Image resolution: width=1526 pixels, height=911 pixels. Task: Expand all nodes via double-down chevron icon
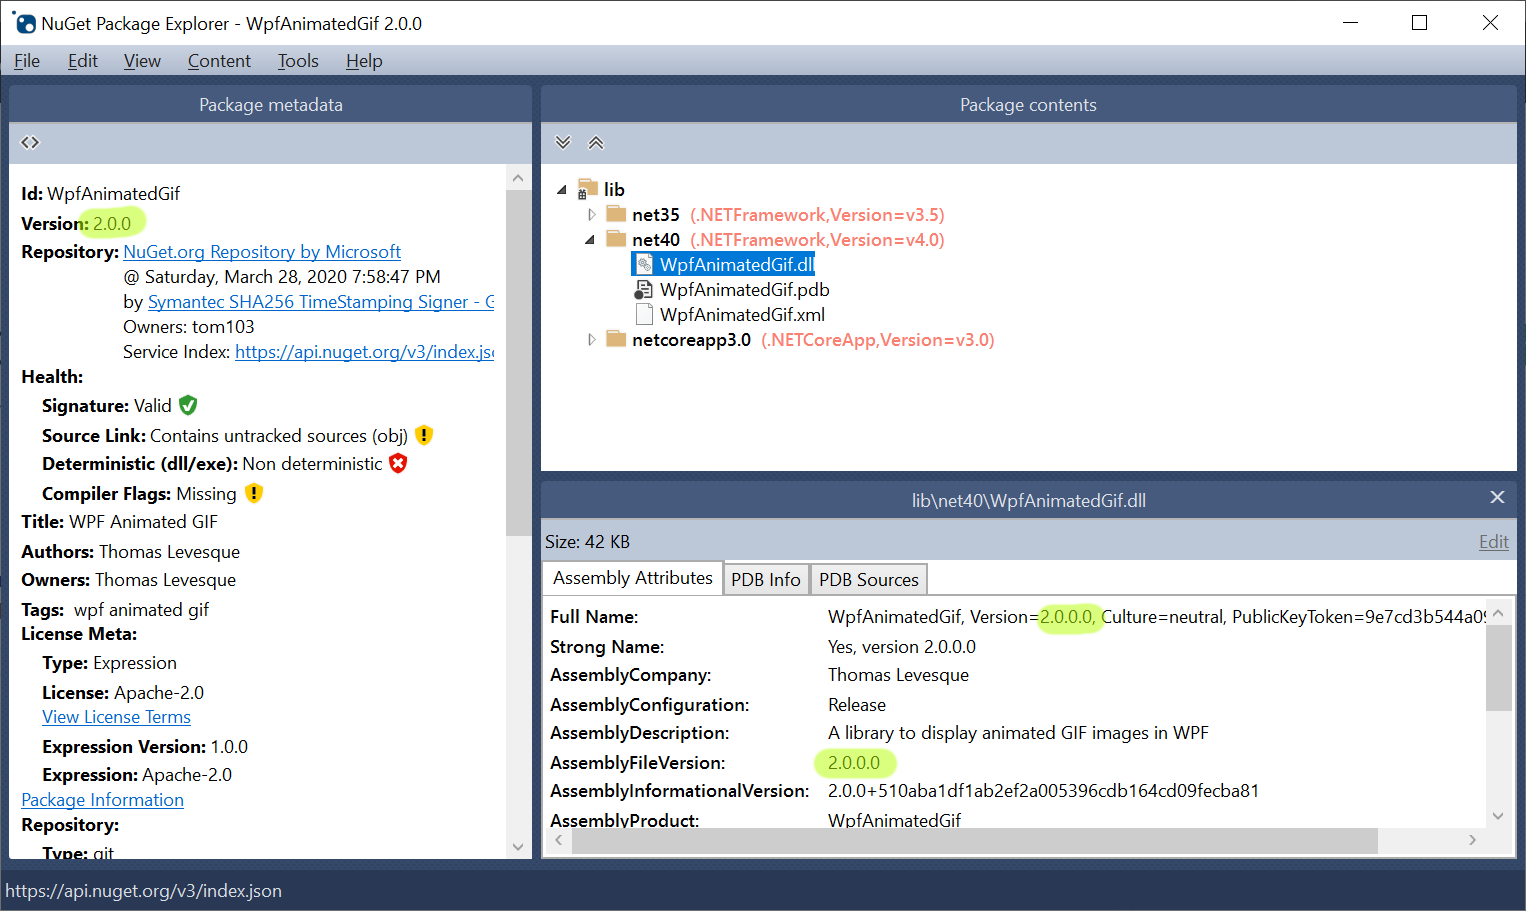[563, 142]
